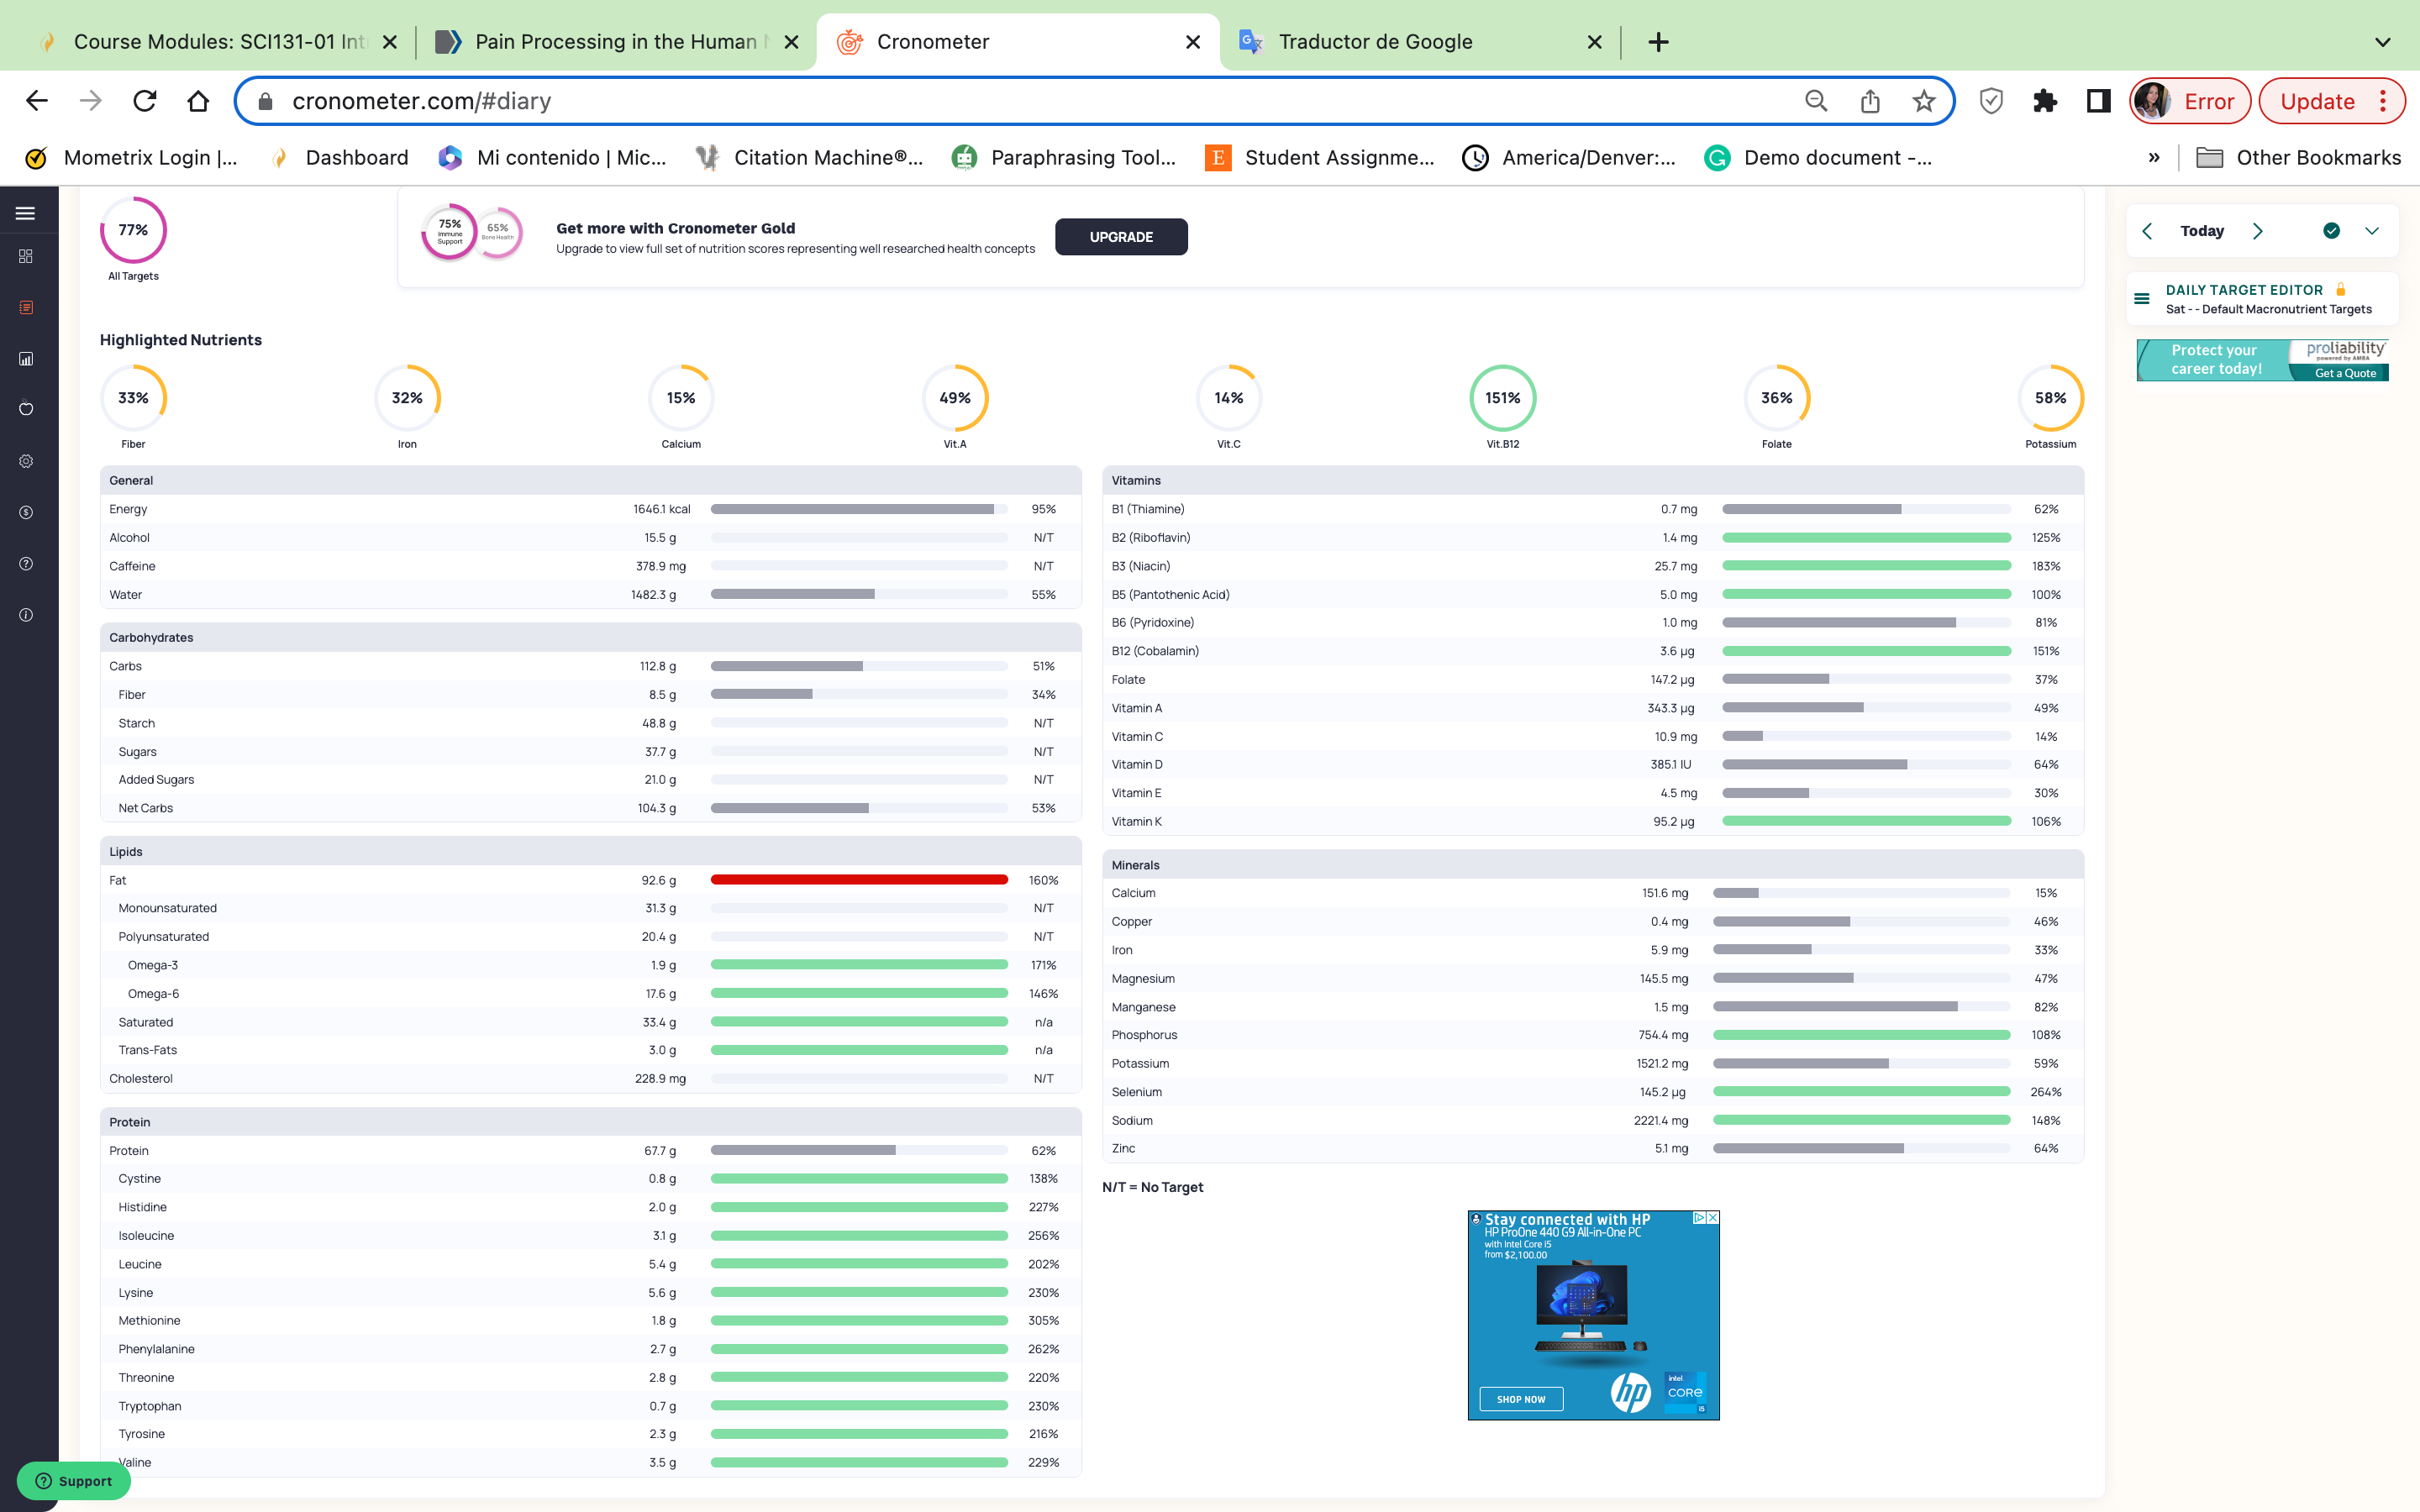Open the Daily Target Editor menu icon
The width and height of the screenshot is (2420, 1512).
pos(2142,298)
